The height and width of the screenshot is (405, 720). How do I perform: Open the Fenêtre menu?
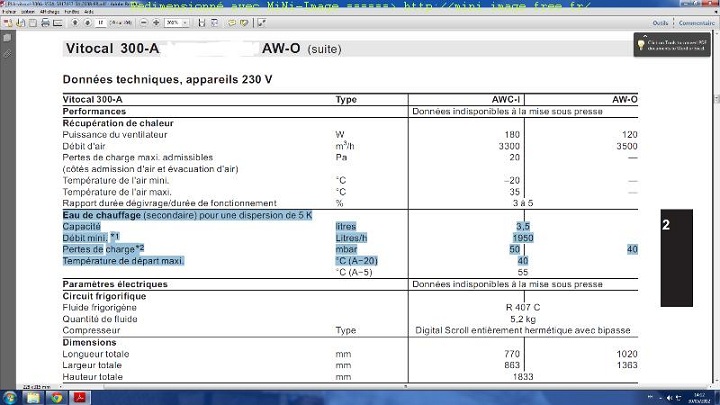(66, 12)
